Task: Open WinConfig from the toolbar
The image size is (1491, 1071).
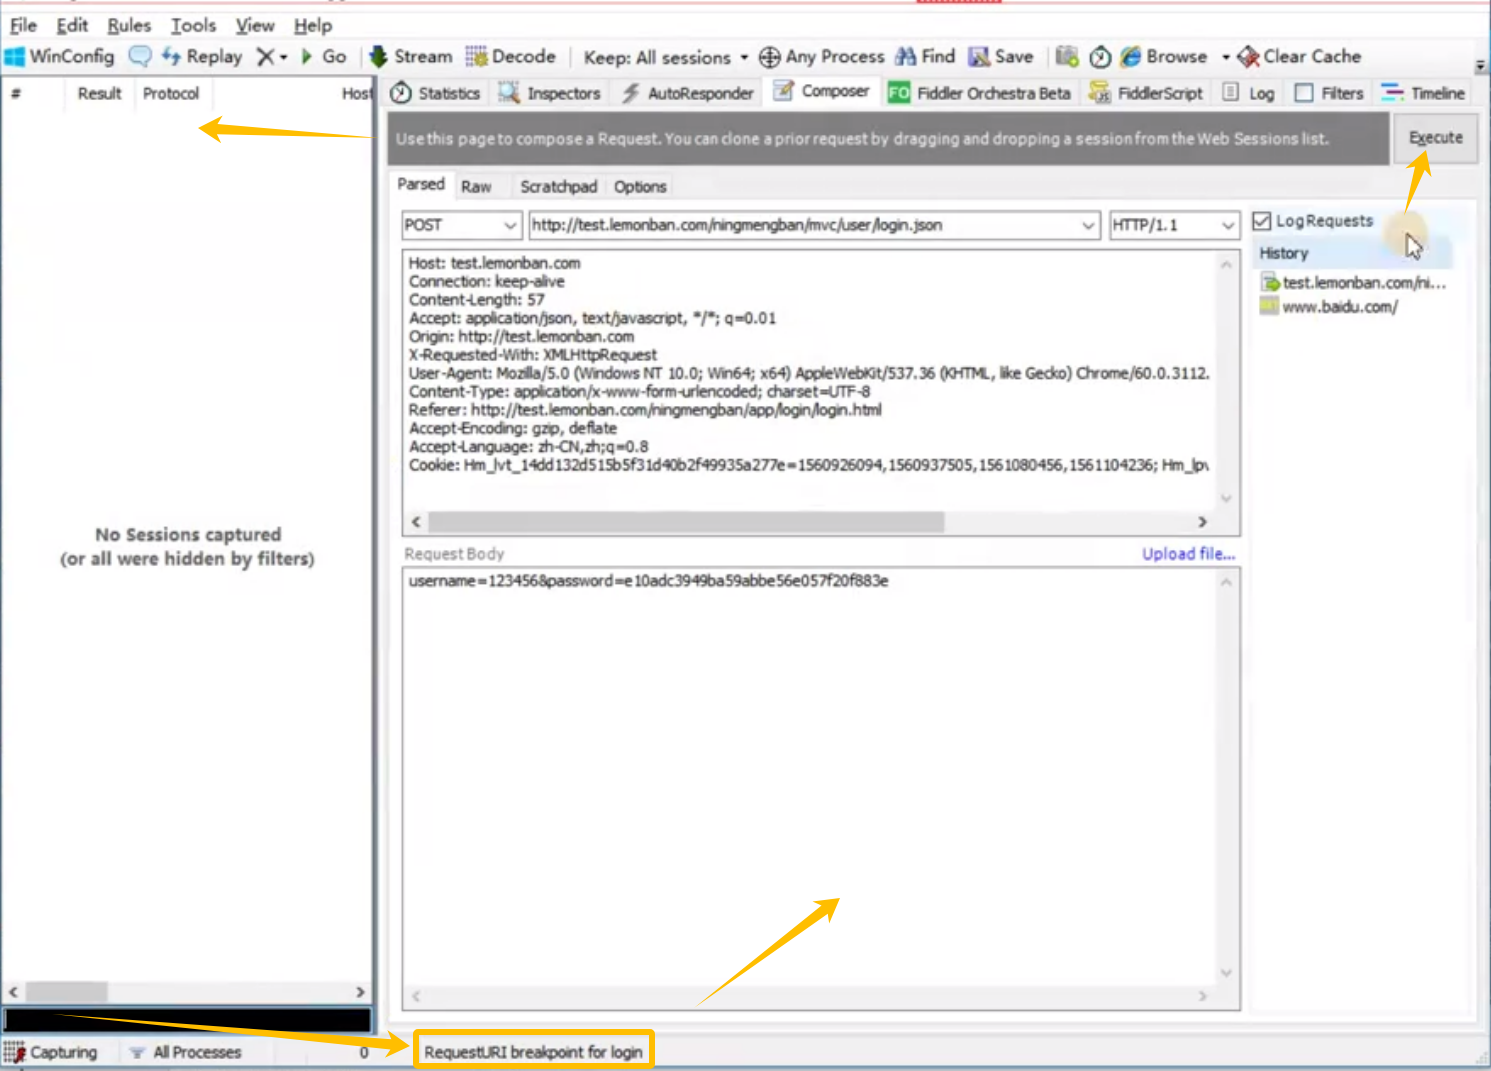Action: click(60, 57)
